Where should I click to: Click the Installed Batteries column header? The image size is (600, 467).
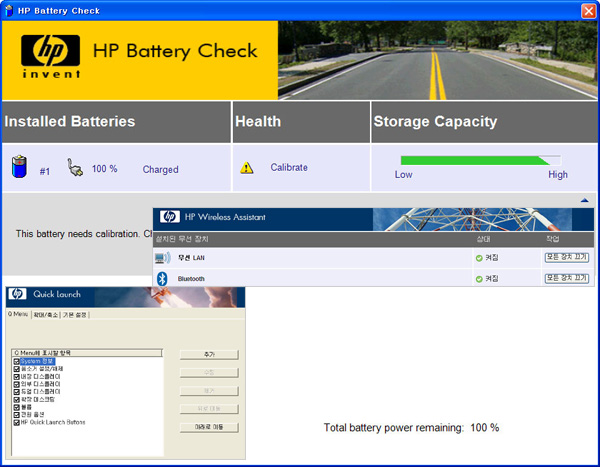pos(116,122)
